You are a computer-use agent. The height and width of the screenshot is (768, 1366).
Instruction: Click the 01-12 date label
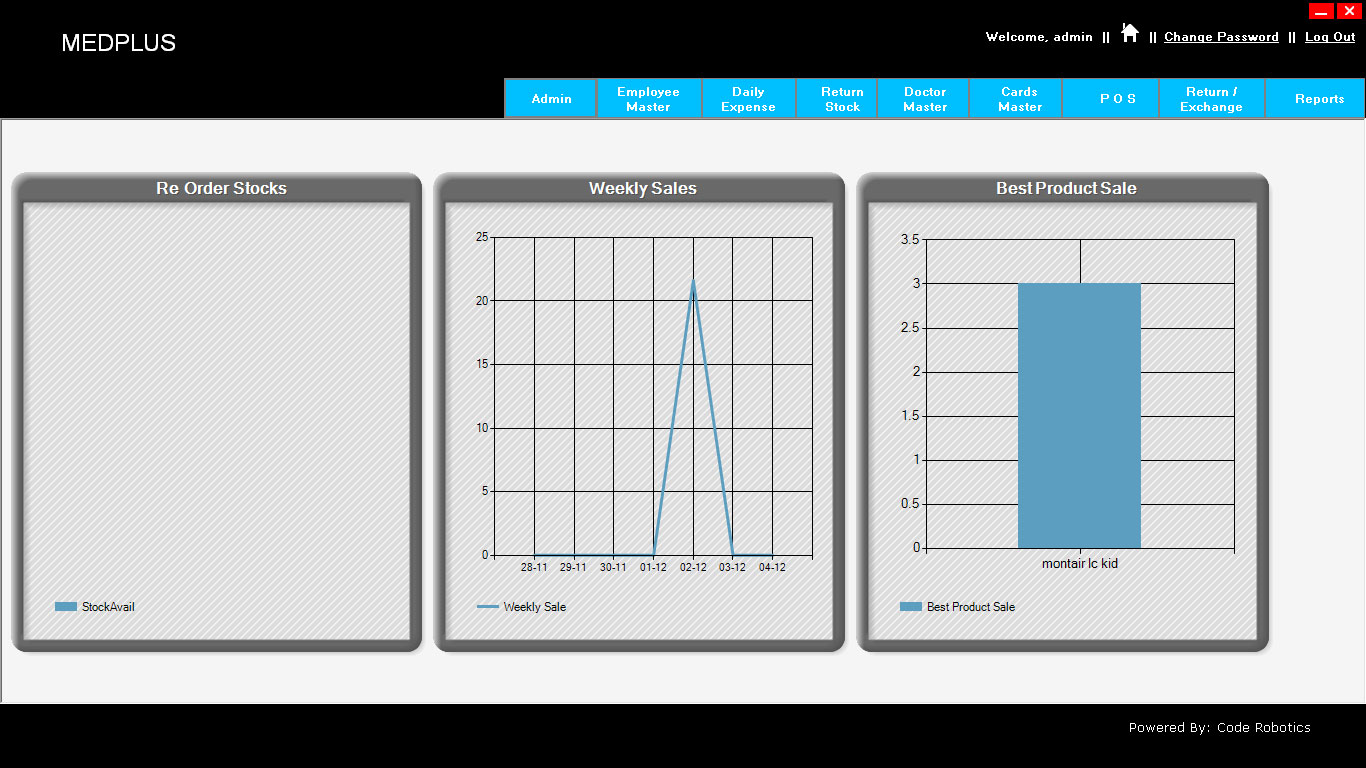coord(653,568)
